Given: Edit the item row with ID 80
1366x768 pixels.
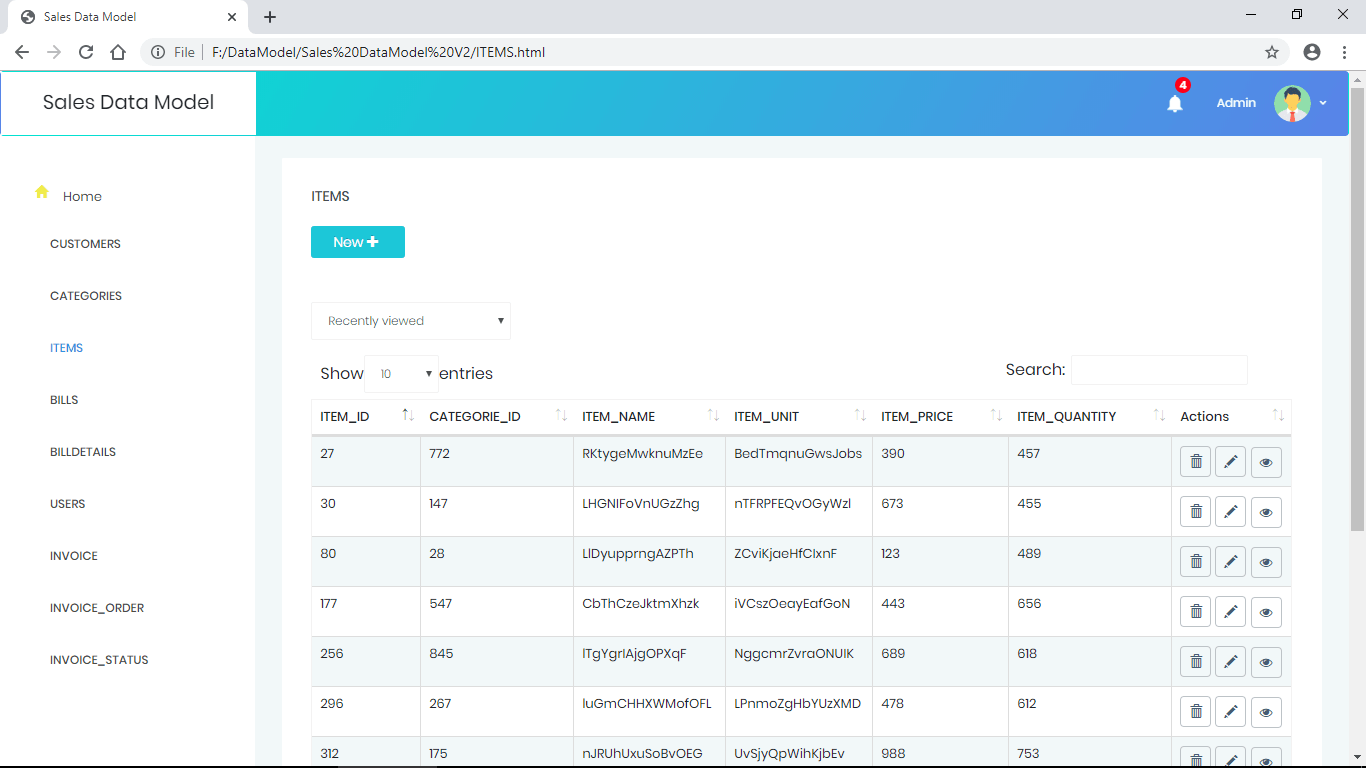Looking at the screenshot, I should point(1230,562).
